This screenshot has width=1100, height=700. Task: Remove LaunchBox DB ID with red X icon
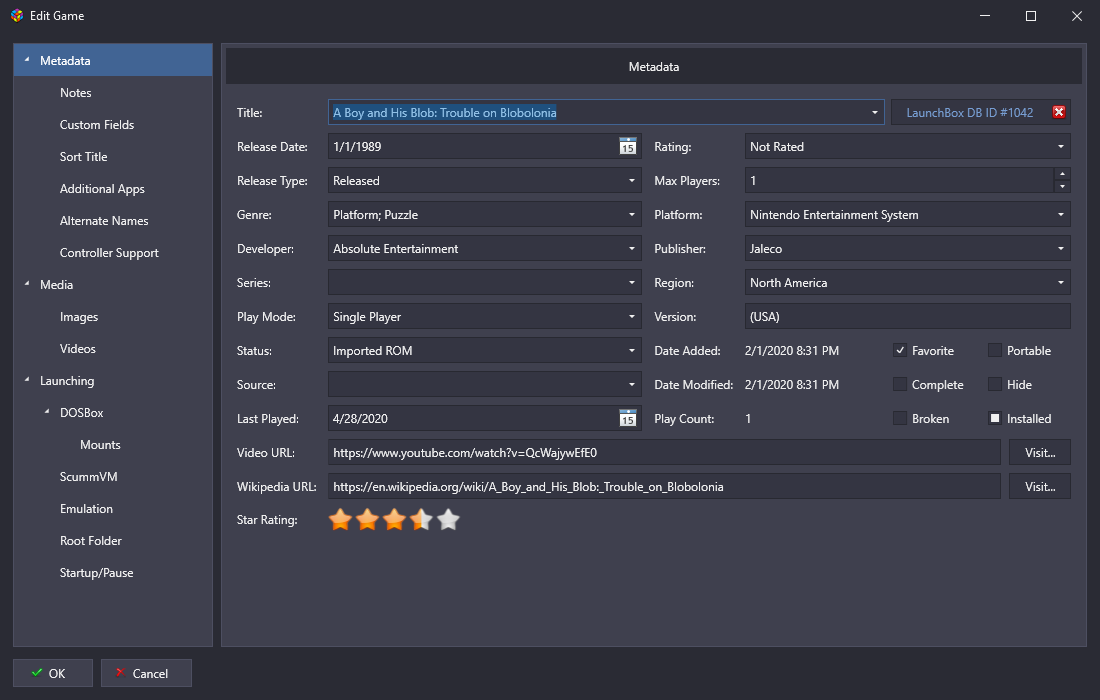point(1059,112)
